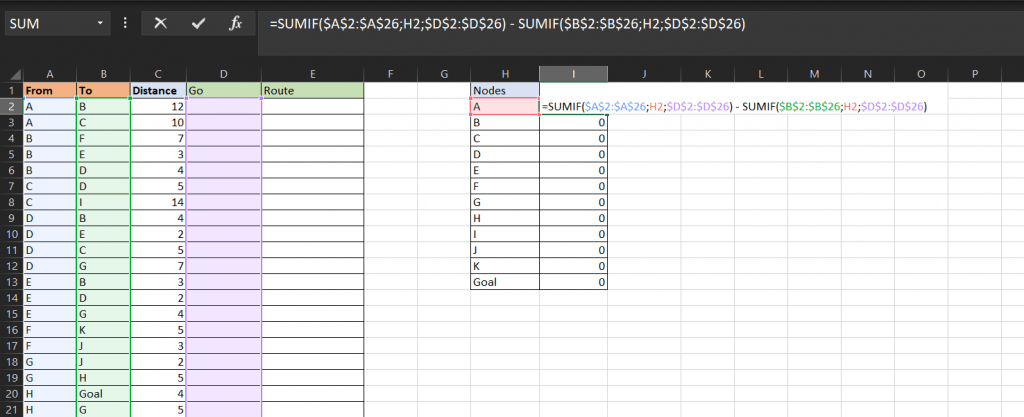Screen dimensions: 1024x417
Task: Confirm formula with the checkmark Enter icon
Action: [x=197, y=23]
